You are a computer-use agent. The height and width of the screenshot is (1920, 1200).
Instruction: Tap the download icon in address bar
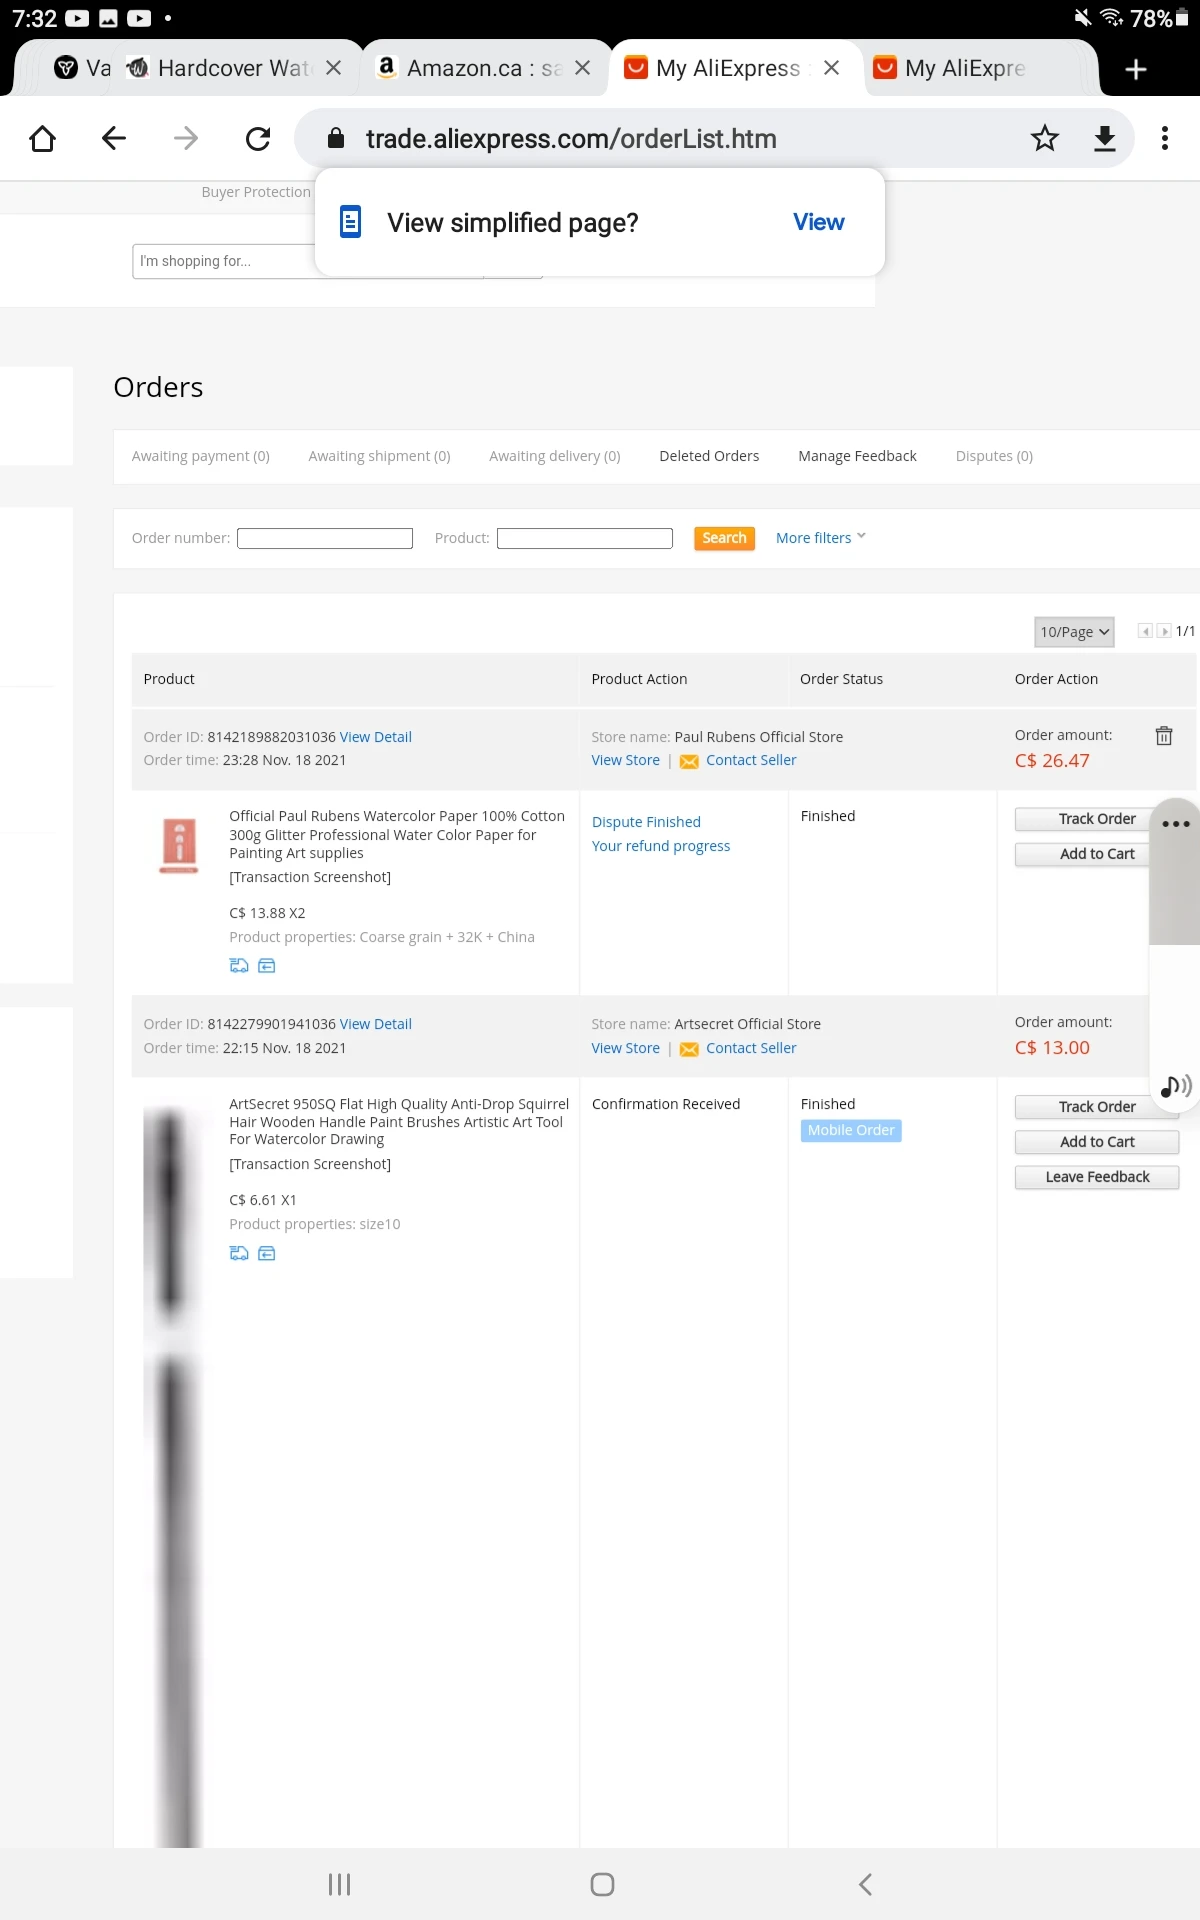[x=1105, y=138]
